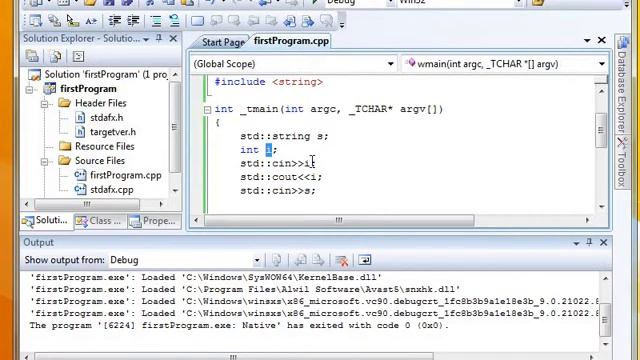Toggle word wrap in Output window
The image size is (640, 360).
364,260
